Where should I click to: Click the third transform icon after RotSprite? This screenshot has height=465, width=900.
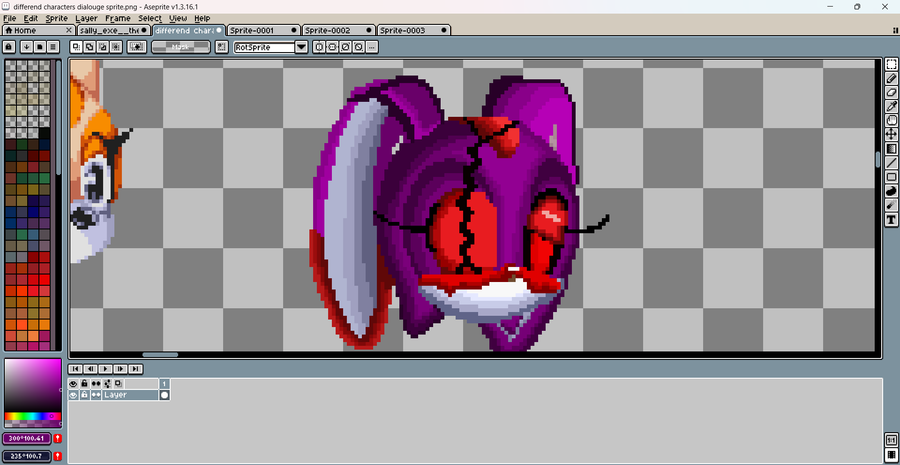[x=345, y=47]
